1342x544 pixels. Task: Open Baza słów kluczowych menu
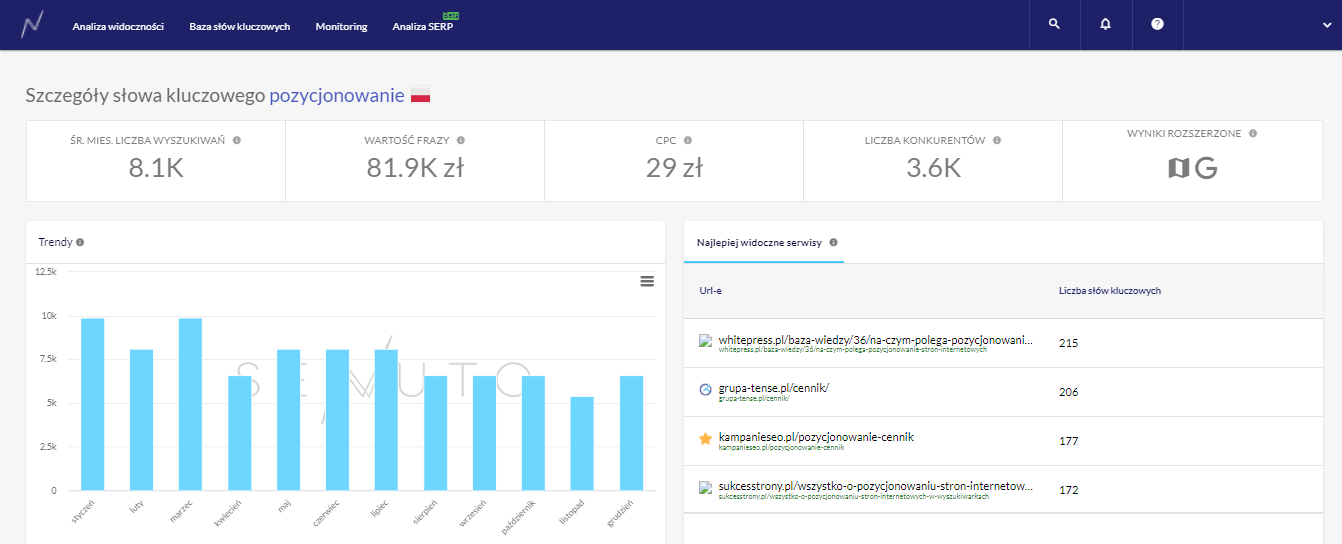pos(239,26)
